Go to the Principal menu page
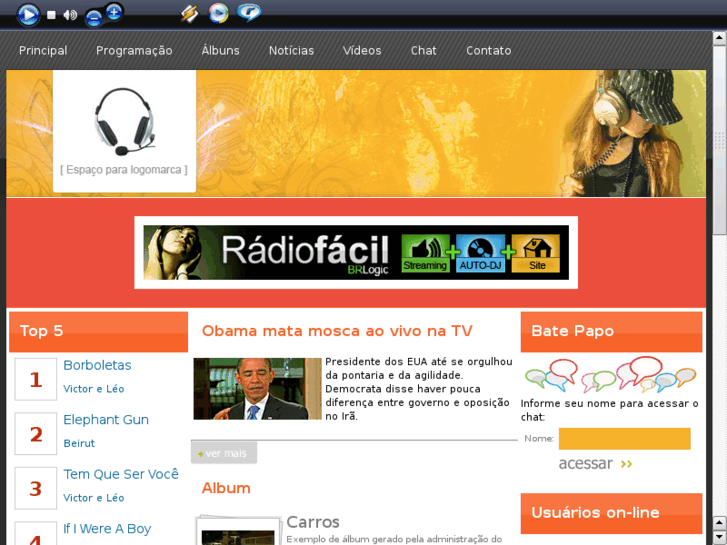Screen dimensions: 727x545 coord(43,51)
